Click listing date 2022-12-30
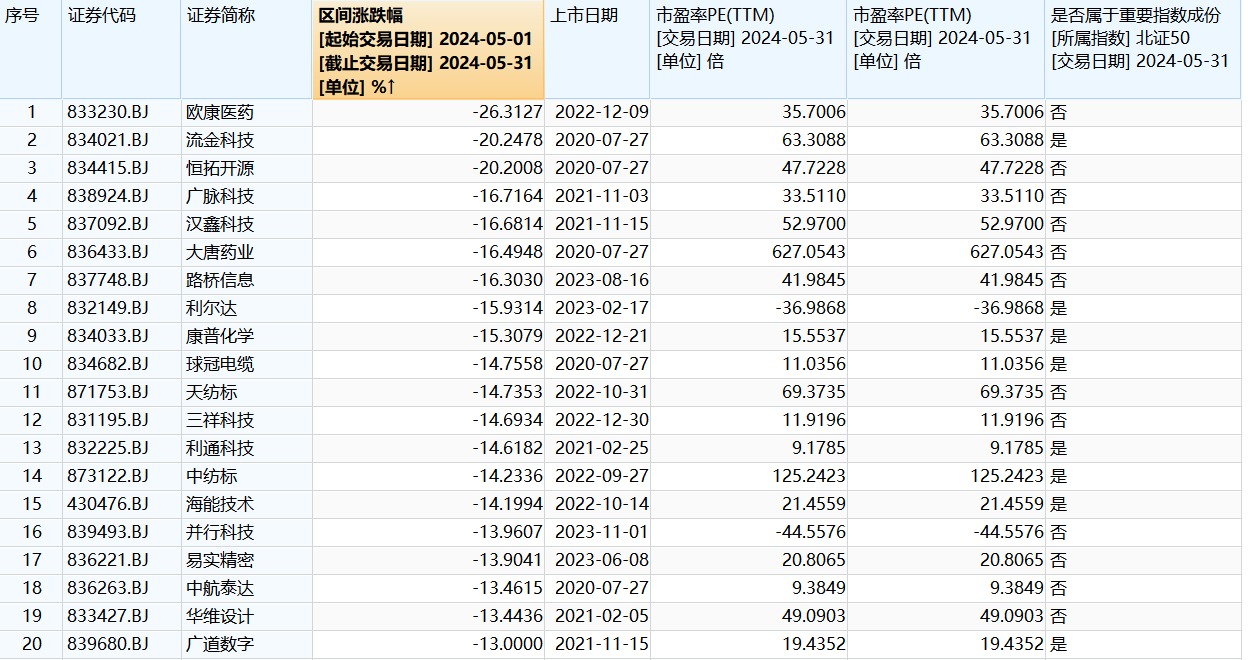The height and width of the screenshot is (660, 1249). 601,420
